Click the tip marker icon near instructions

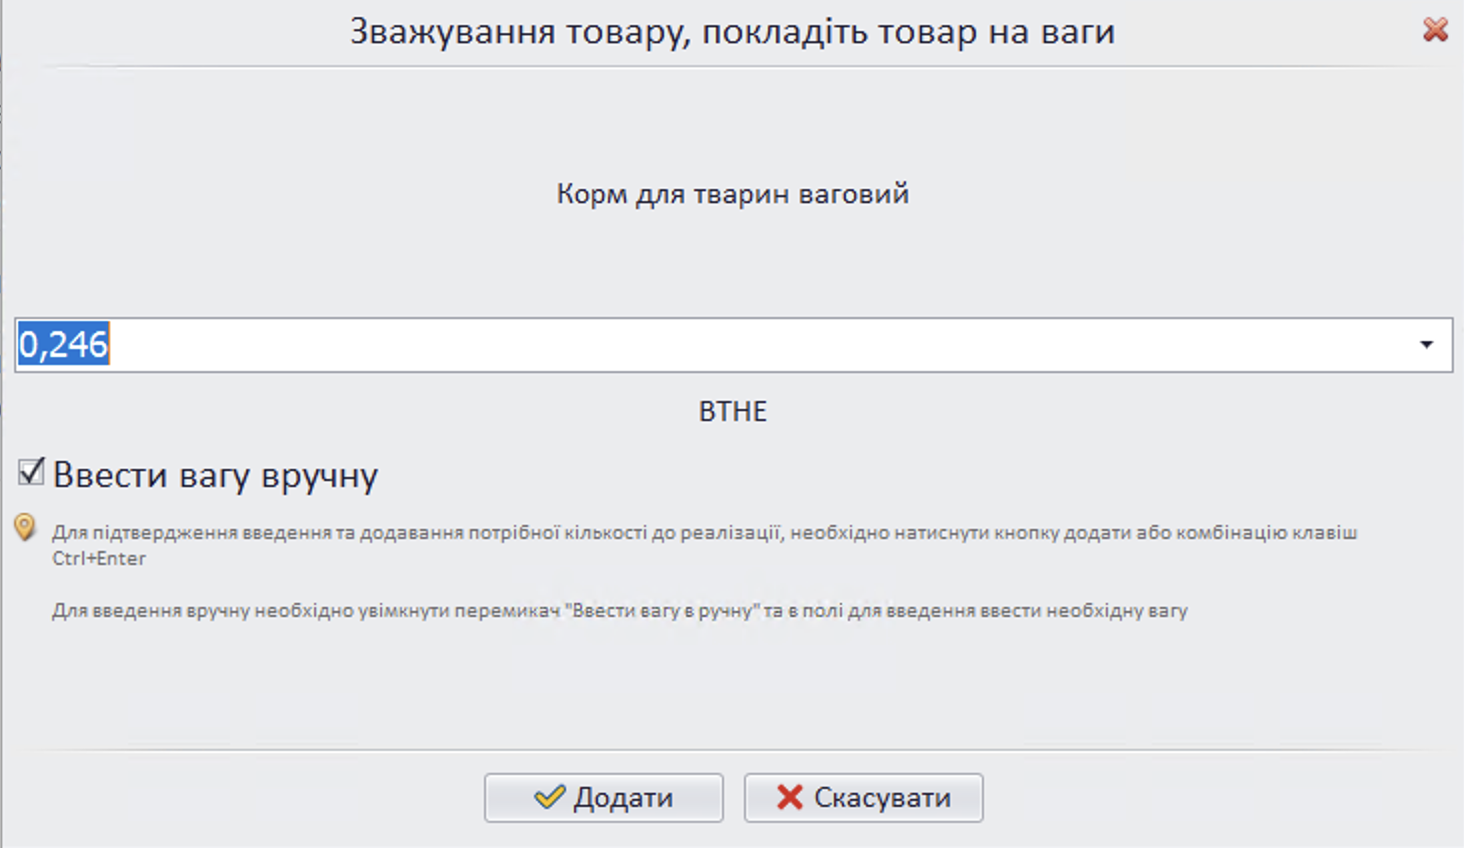pos(26,525)
